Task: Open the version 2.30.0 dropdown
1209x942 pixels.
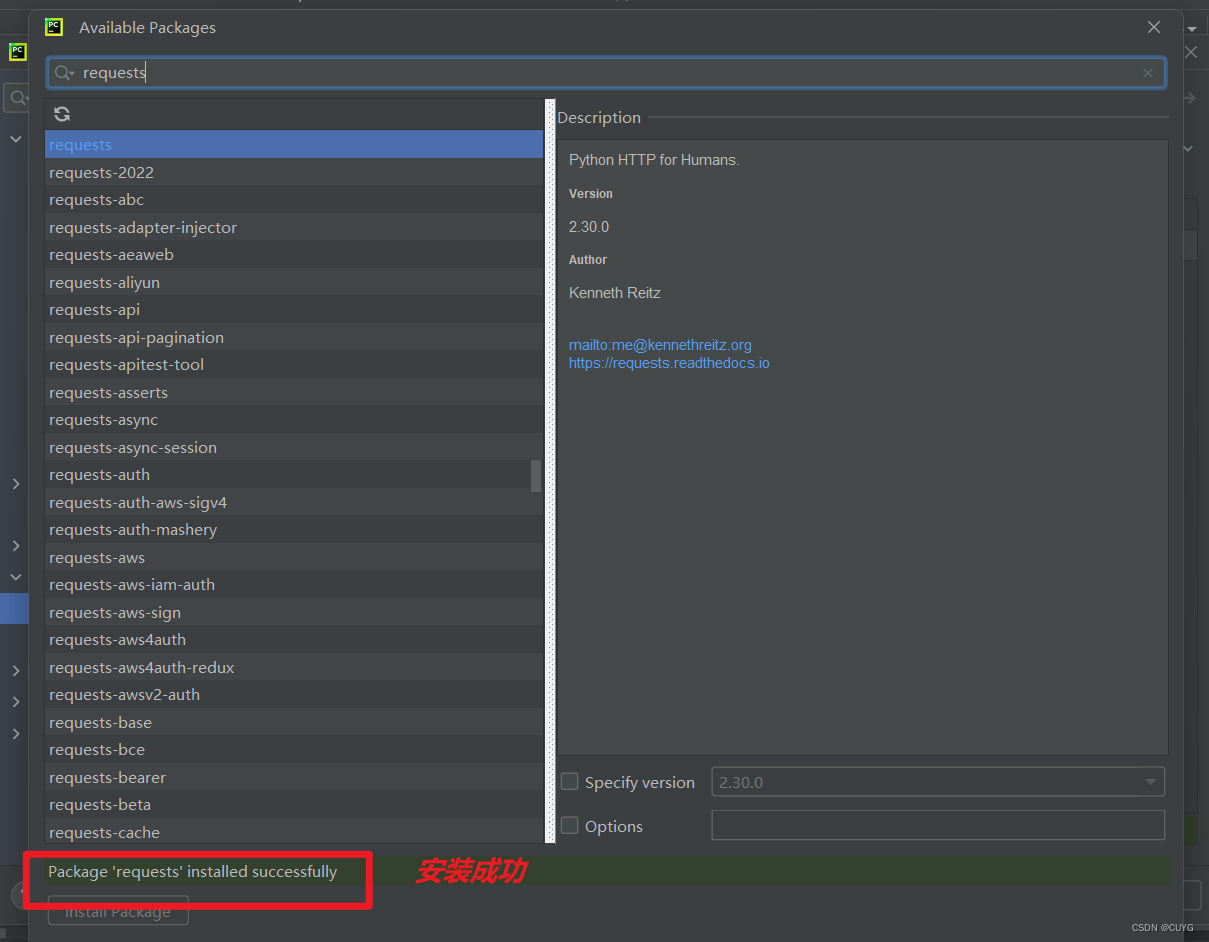Action: pyautogui.click(x=938, y=782)
